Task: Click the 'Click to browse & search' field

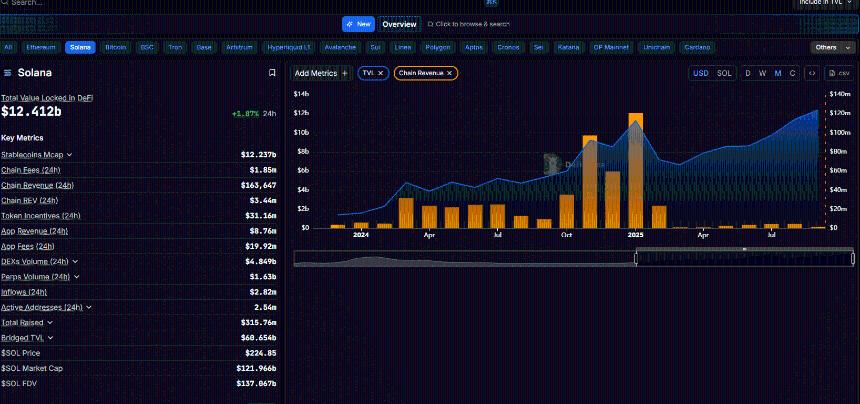Action: (x=468, y=24)
